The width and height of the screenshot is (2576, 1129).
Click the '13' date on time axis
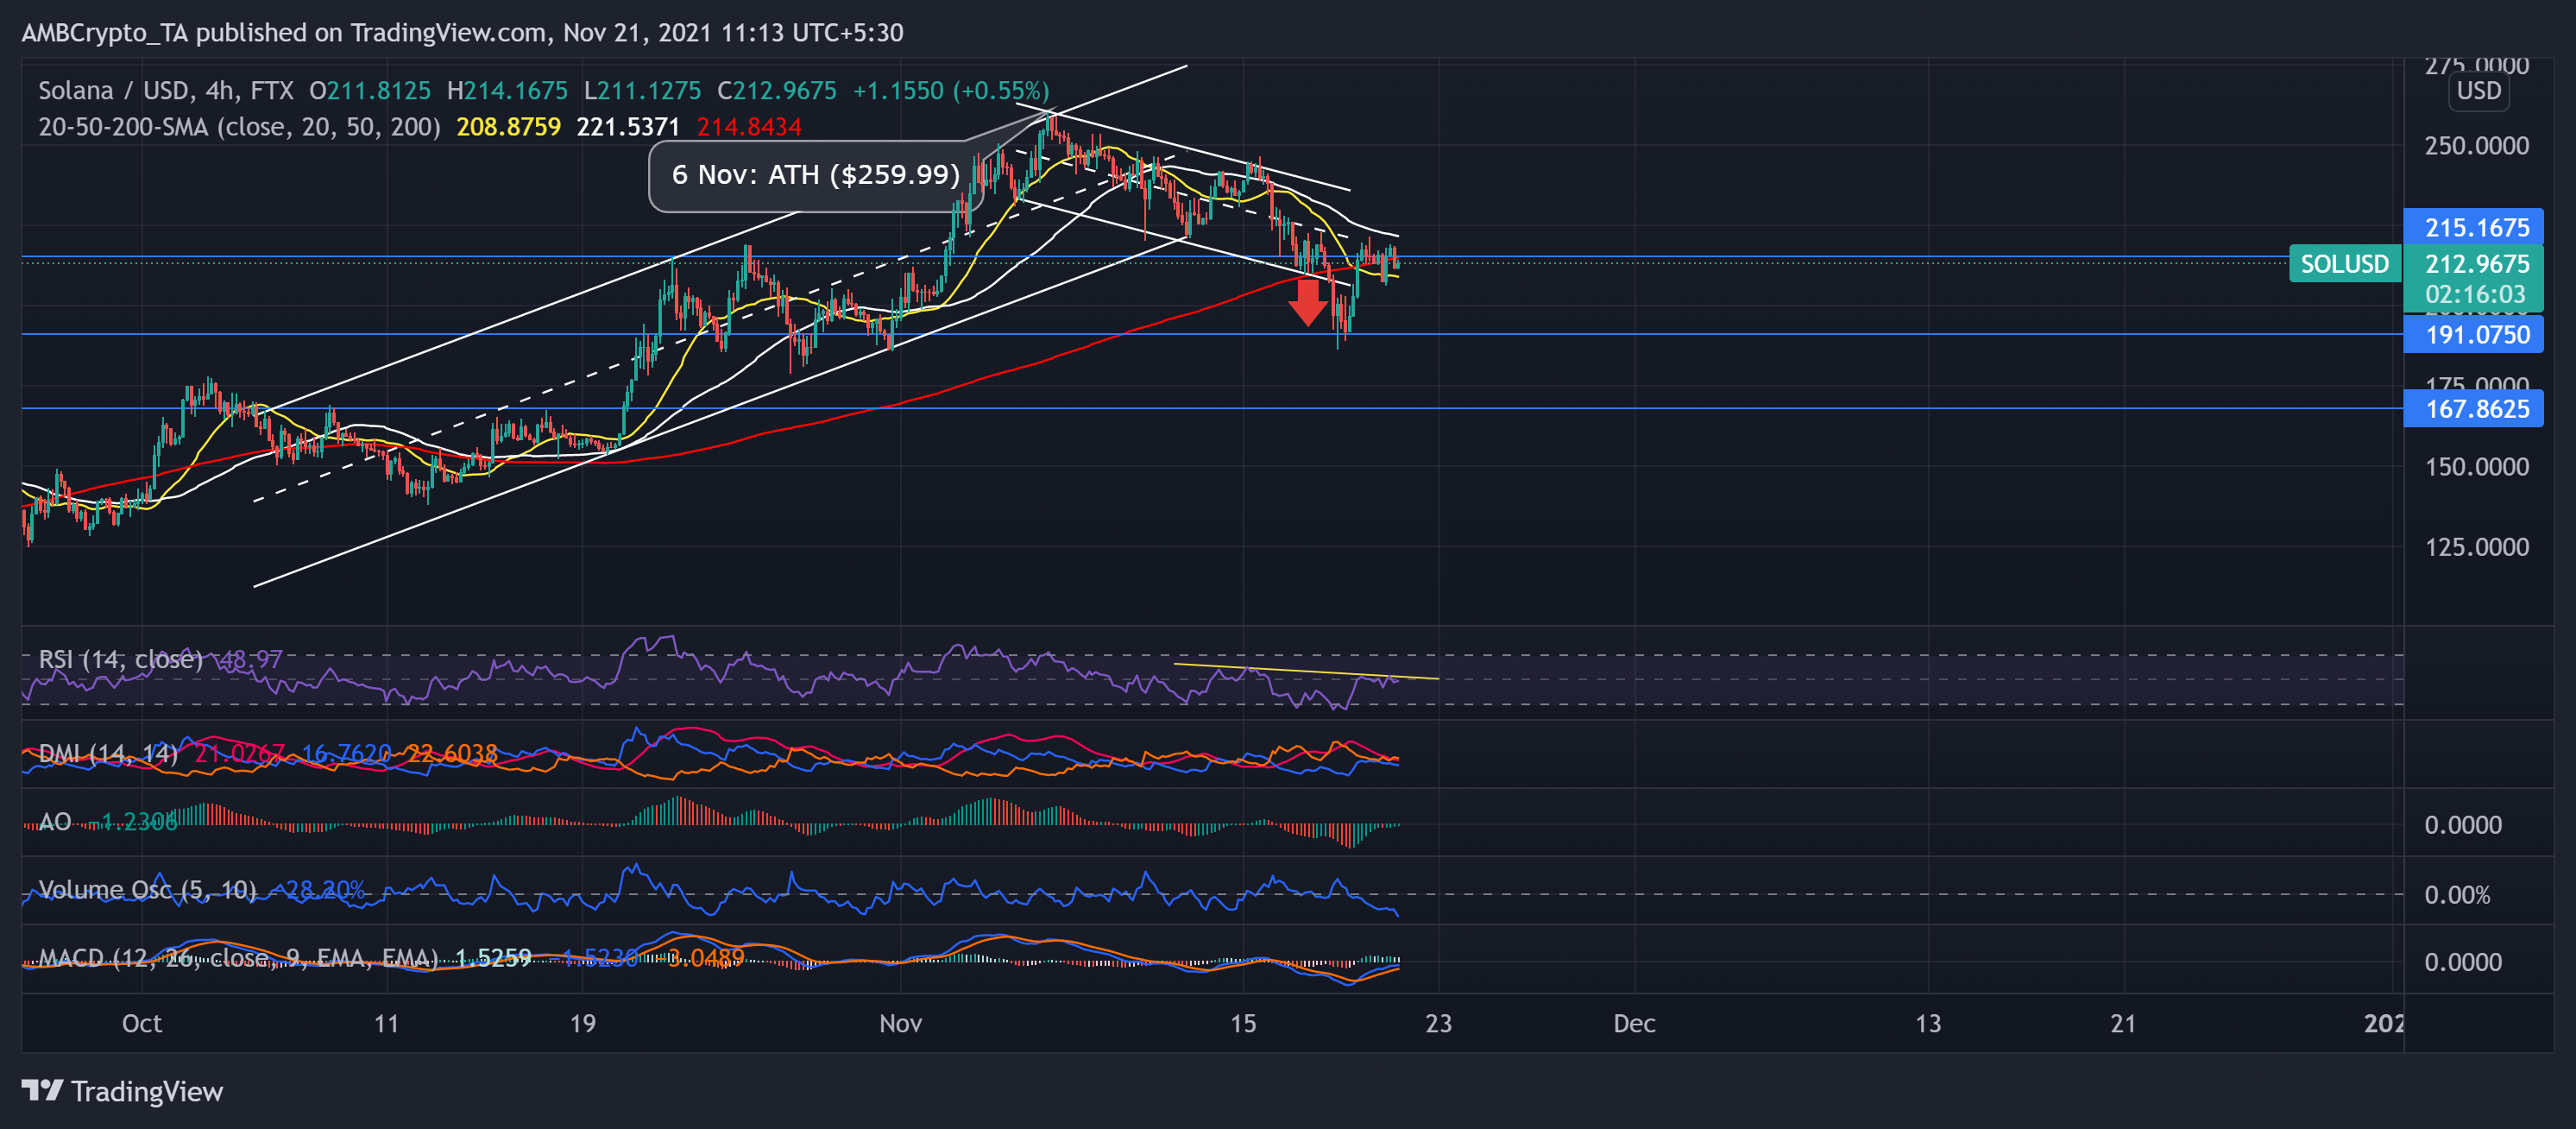pyautogui.click(x=1927, y=1023)
